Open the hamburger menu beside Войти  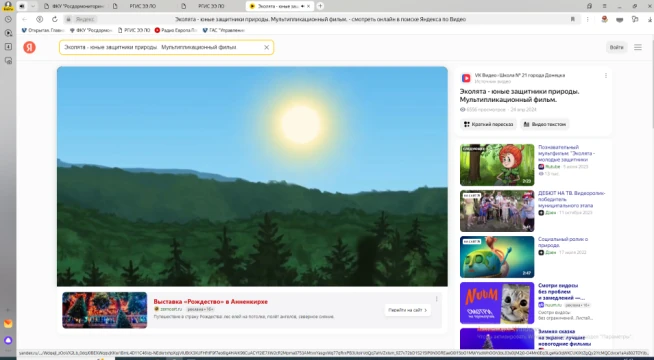tap(638, 47)
